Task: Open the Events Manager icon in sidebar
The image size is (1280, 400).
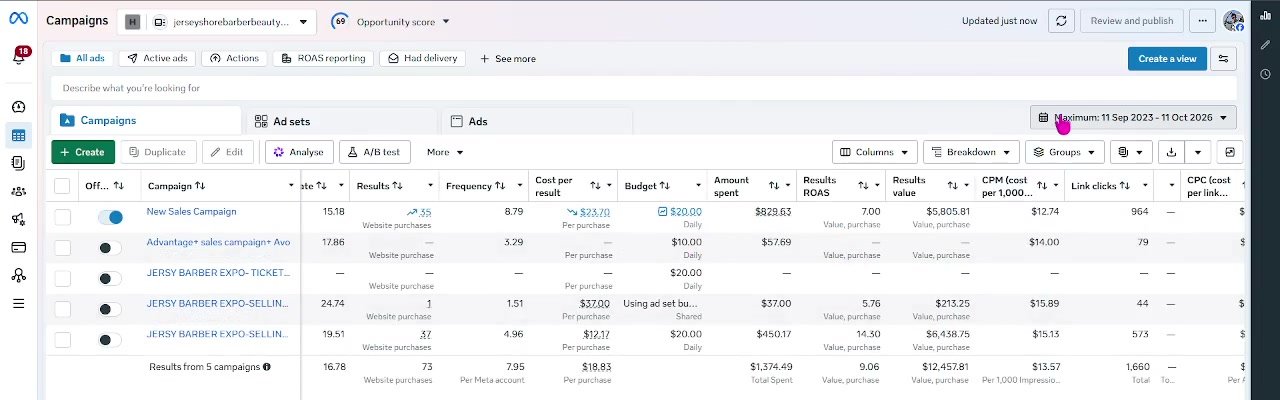Action: click(18, 275)
